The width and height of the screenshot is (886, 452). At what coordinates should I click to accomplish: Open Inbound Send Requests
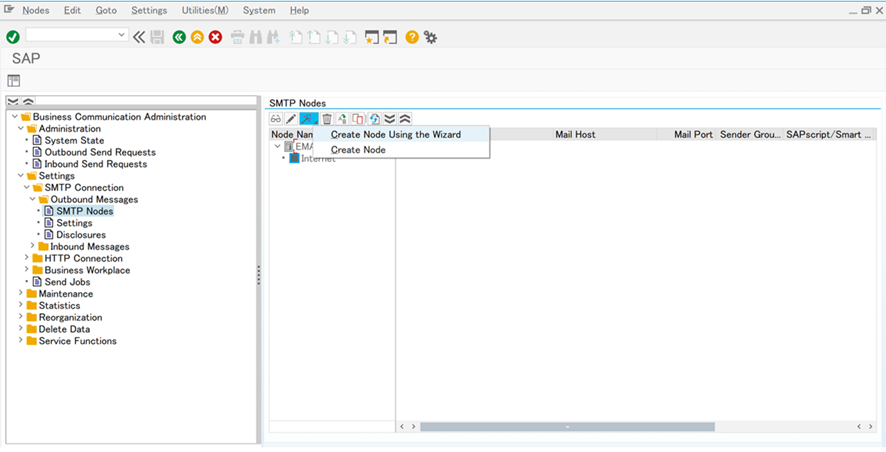(x=95, y=164)
